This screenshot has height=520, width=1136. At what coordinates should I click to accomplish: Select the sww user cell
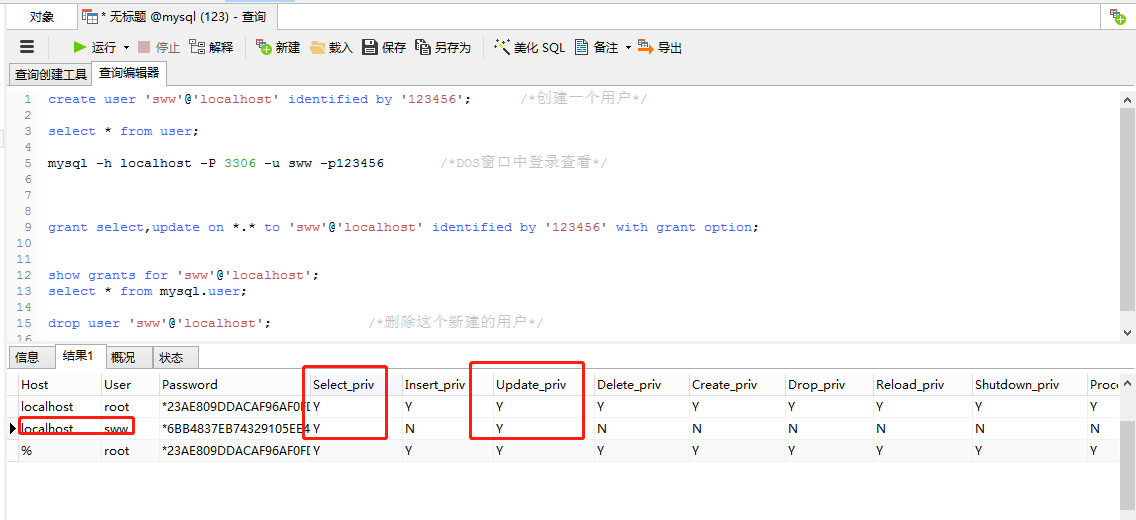(x=130, y=429)
